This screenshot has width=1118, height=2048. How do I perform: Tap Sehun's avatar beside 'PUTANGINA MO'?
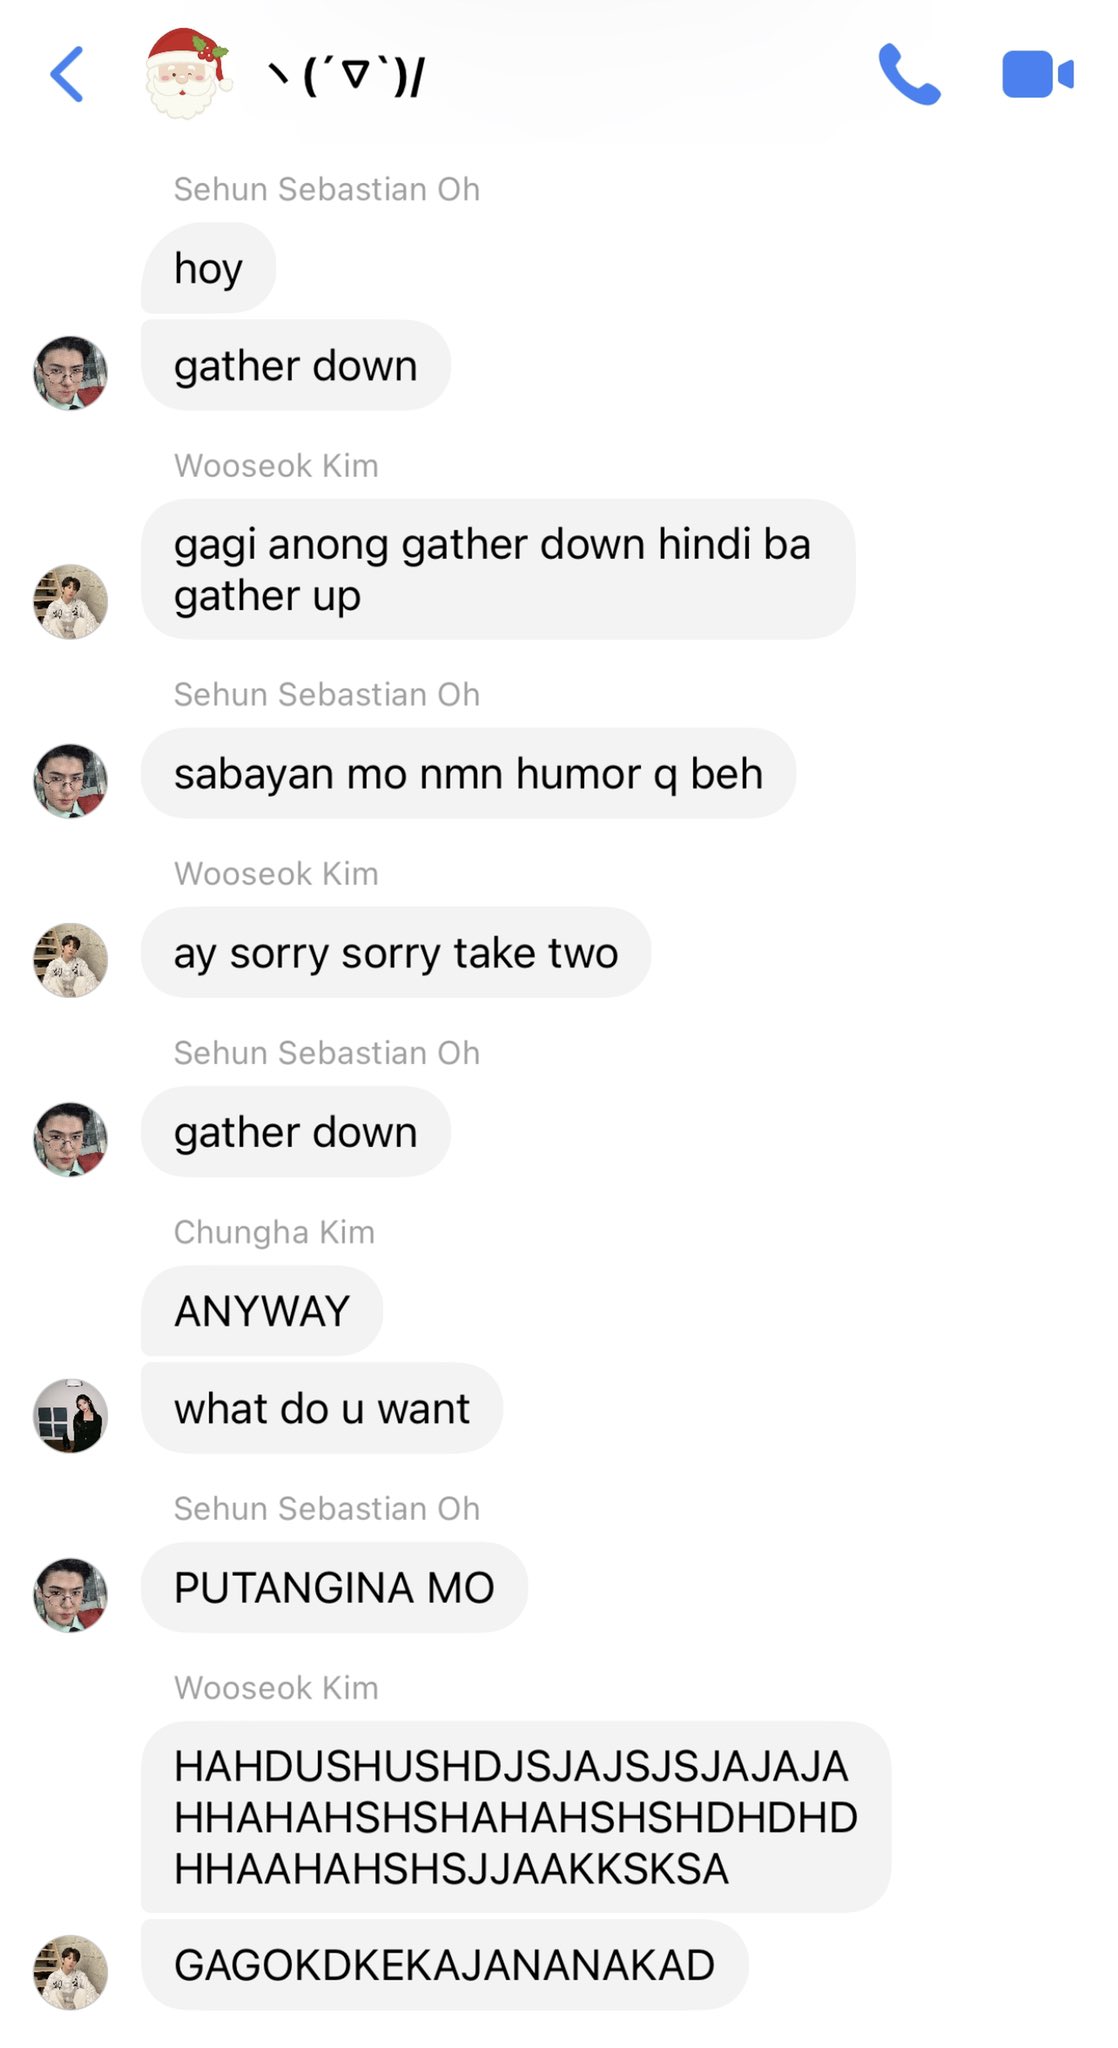coord(71,1595)
